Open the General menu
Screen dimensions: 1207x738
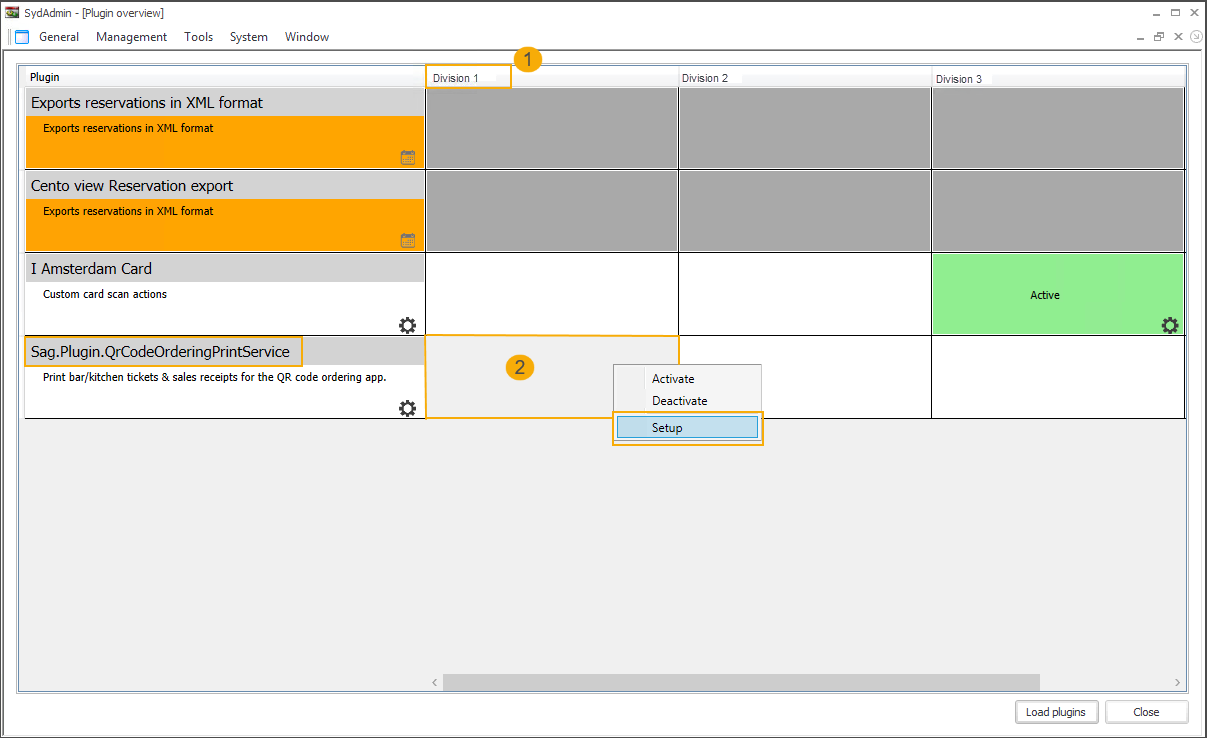[x=59, y=37]
